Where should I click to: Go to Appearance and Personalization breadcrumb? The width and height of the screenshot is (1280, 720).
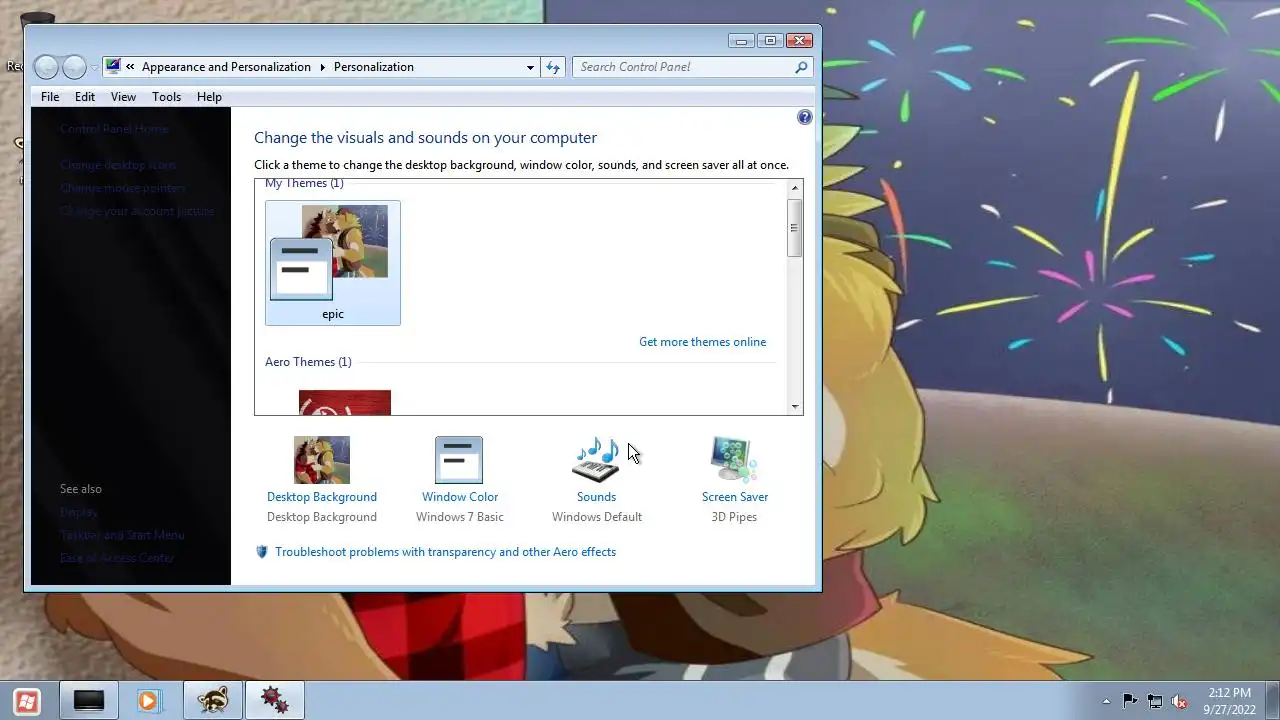pos(226,67)
